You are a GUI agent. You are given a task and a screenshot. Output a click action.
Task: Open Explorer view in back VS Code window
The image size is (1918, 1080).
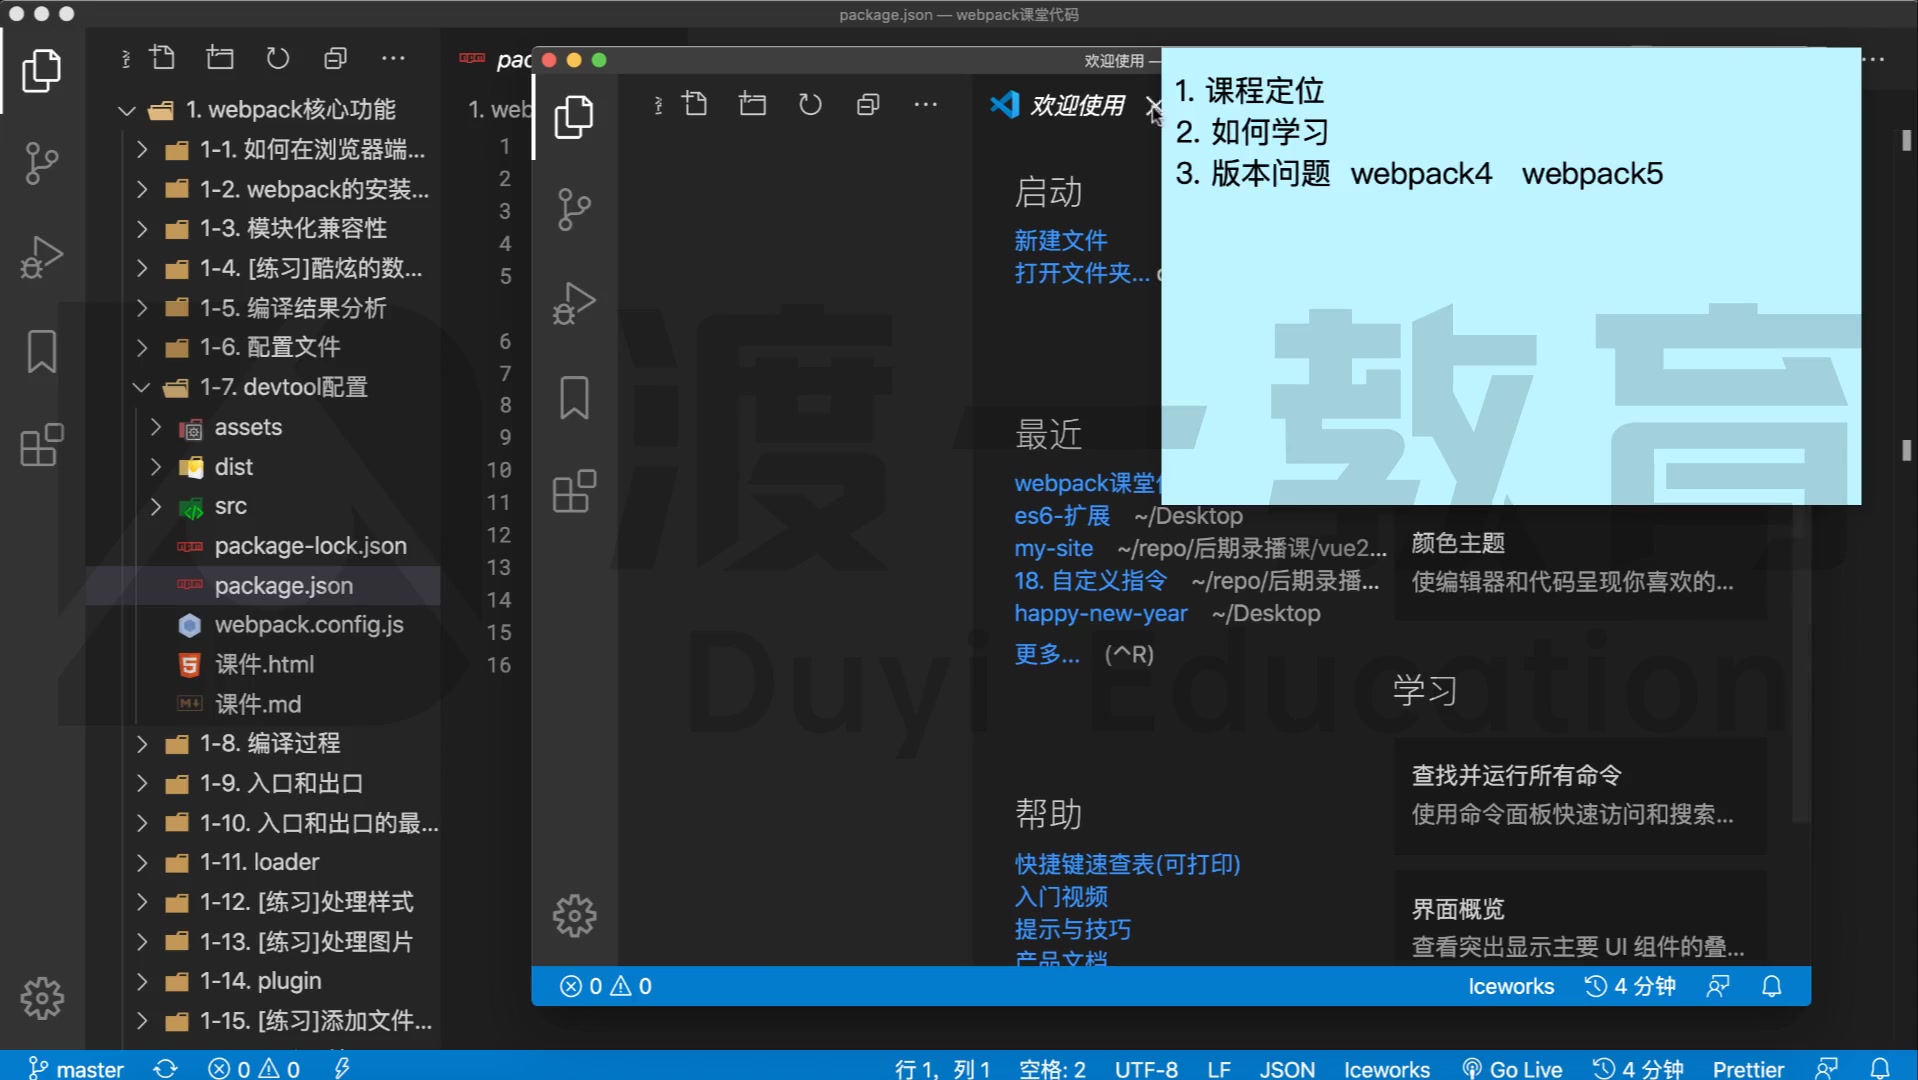(x=41, y=71)
